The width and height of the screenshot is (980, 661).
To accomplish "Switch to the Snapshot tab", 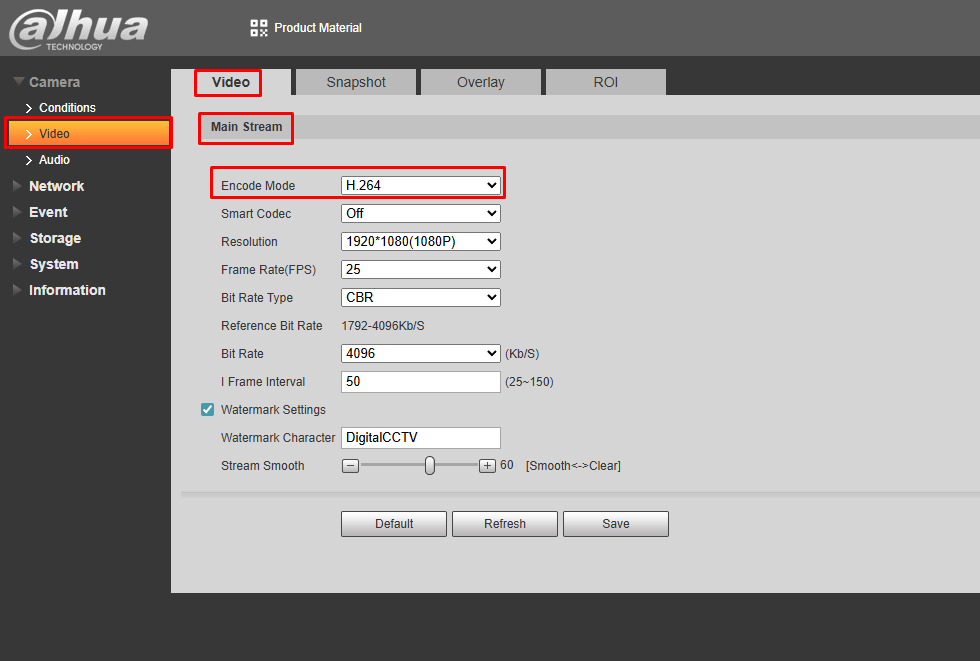I will pyautogui.click(x=355, y=82).
